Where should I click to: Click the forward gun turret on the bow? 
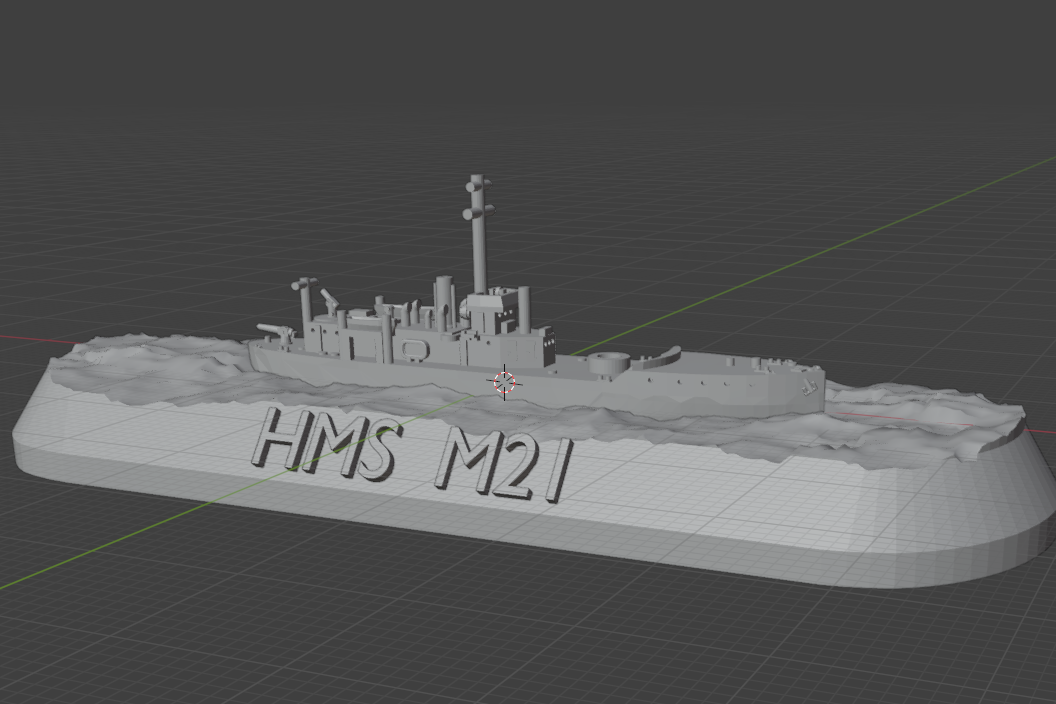[x=272, y=330]
